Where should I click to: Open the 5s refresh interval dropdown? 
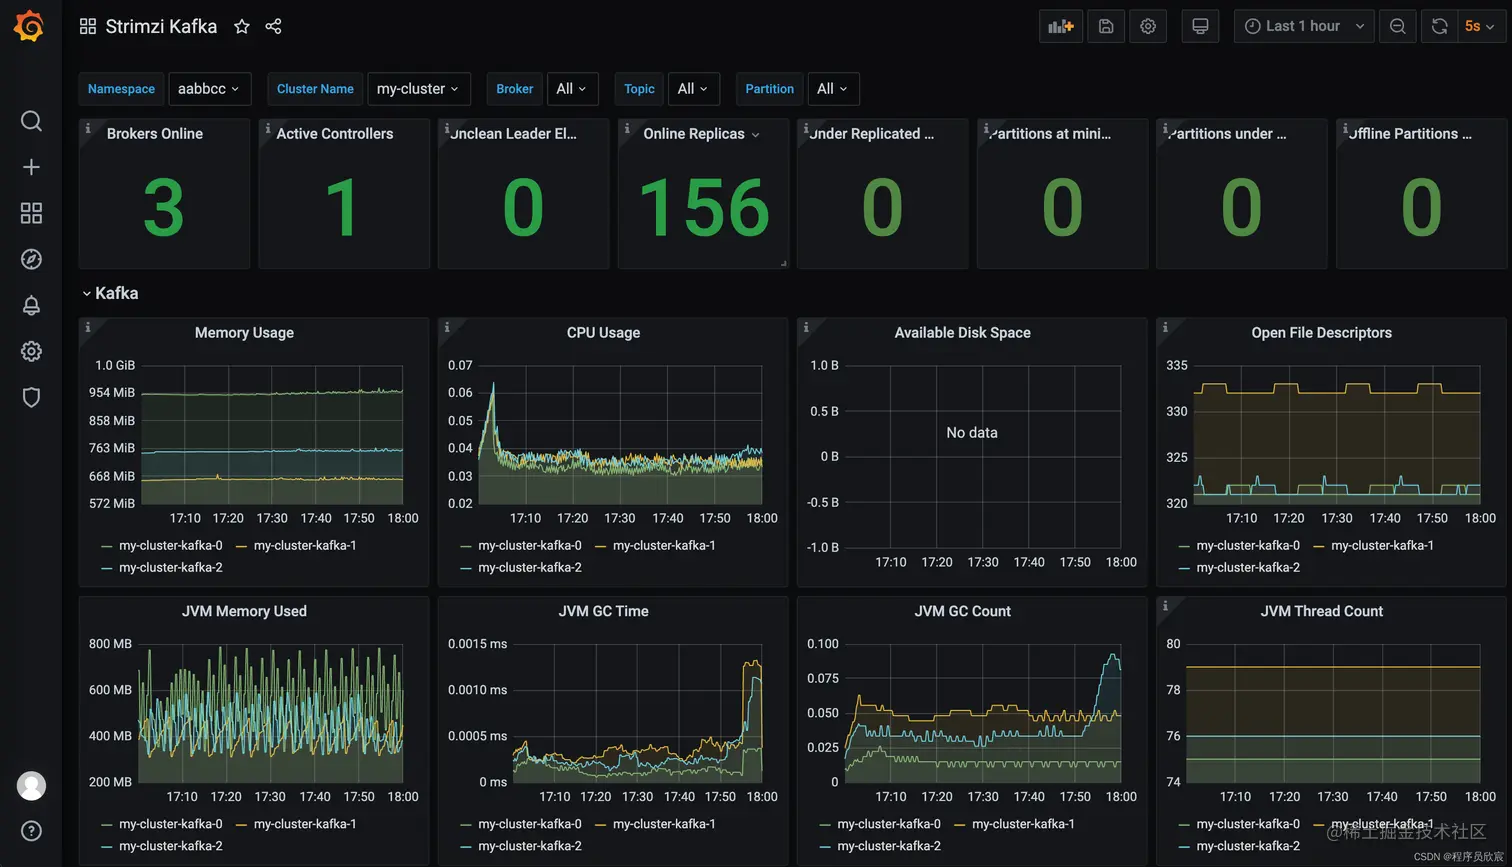pyautogui.click(x=1481, y=27)
